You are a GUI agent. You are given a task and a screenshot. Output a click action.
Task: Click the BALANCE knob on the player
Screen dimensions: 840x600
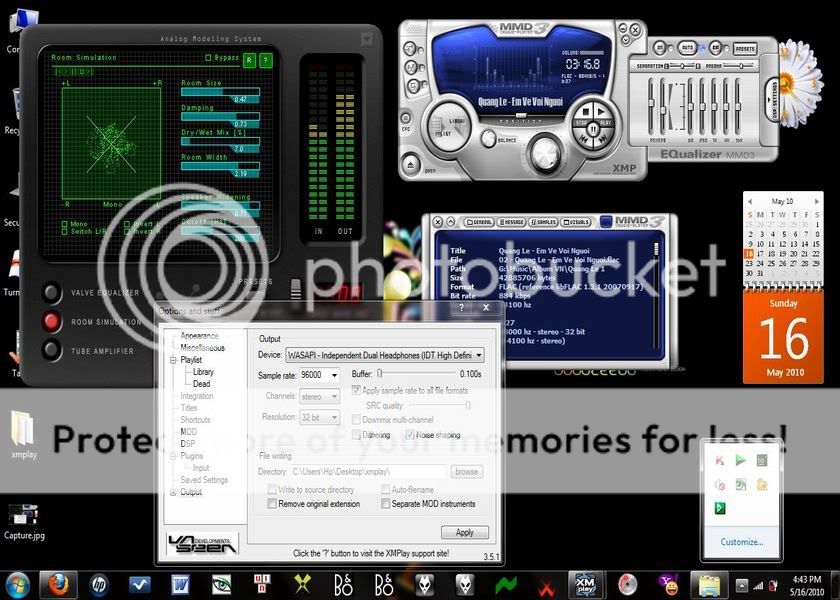pyautogui.click(x=488, y=139)
